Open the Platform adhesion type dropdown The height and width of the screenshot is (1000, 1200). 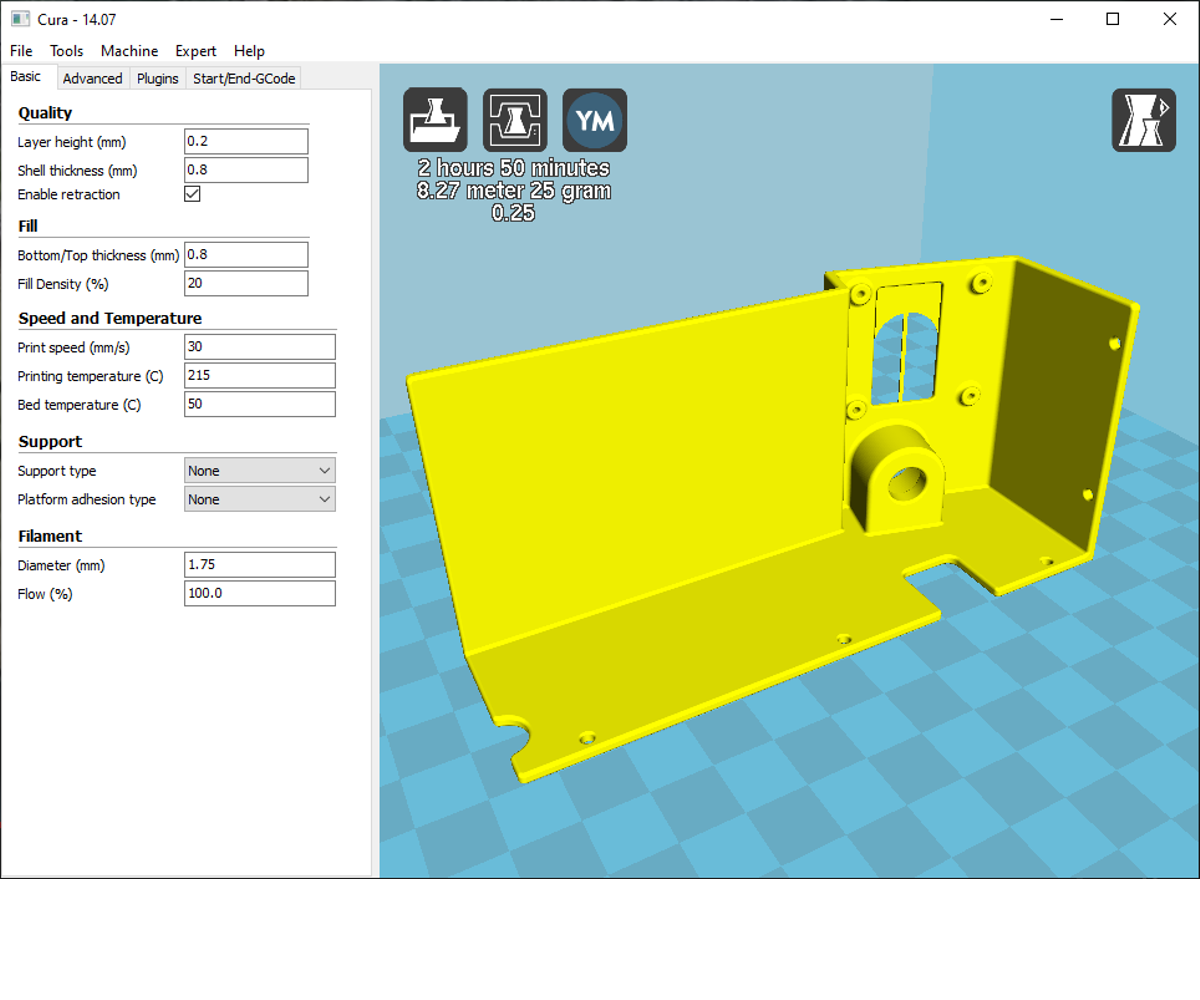tap(260, 499)
